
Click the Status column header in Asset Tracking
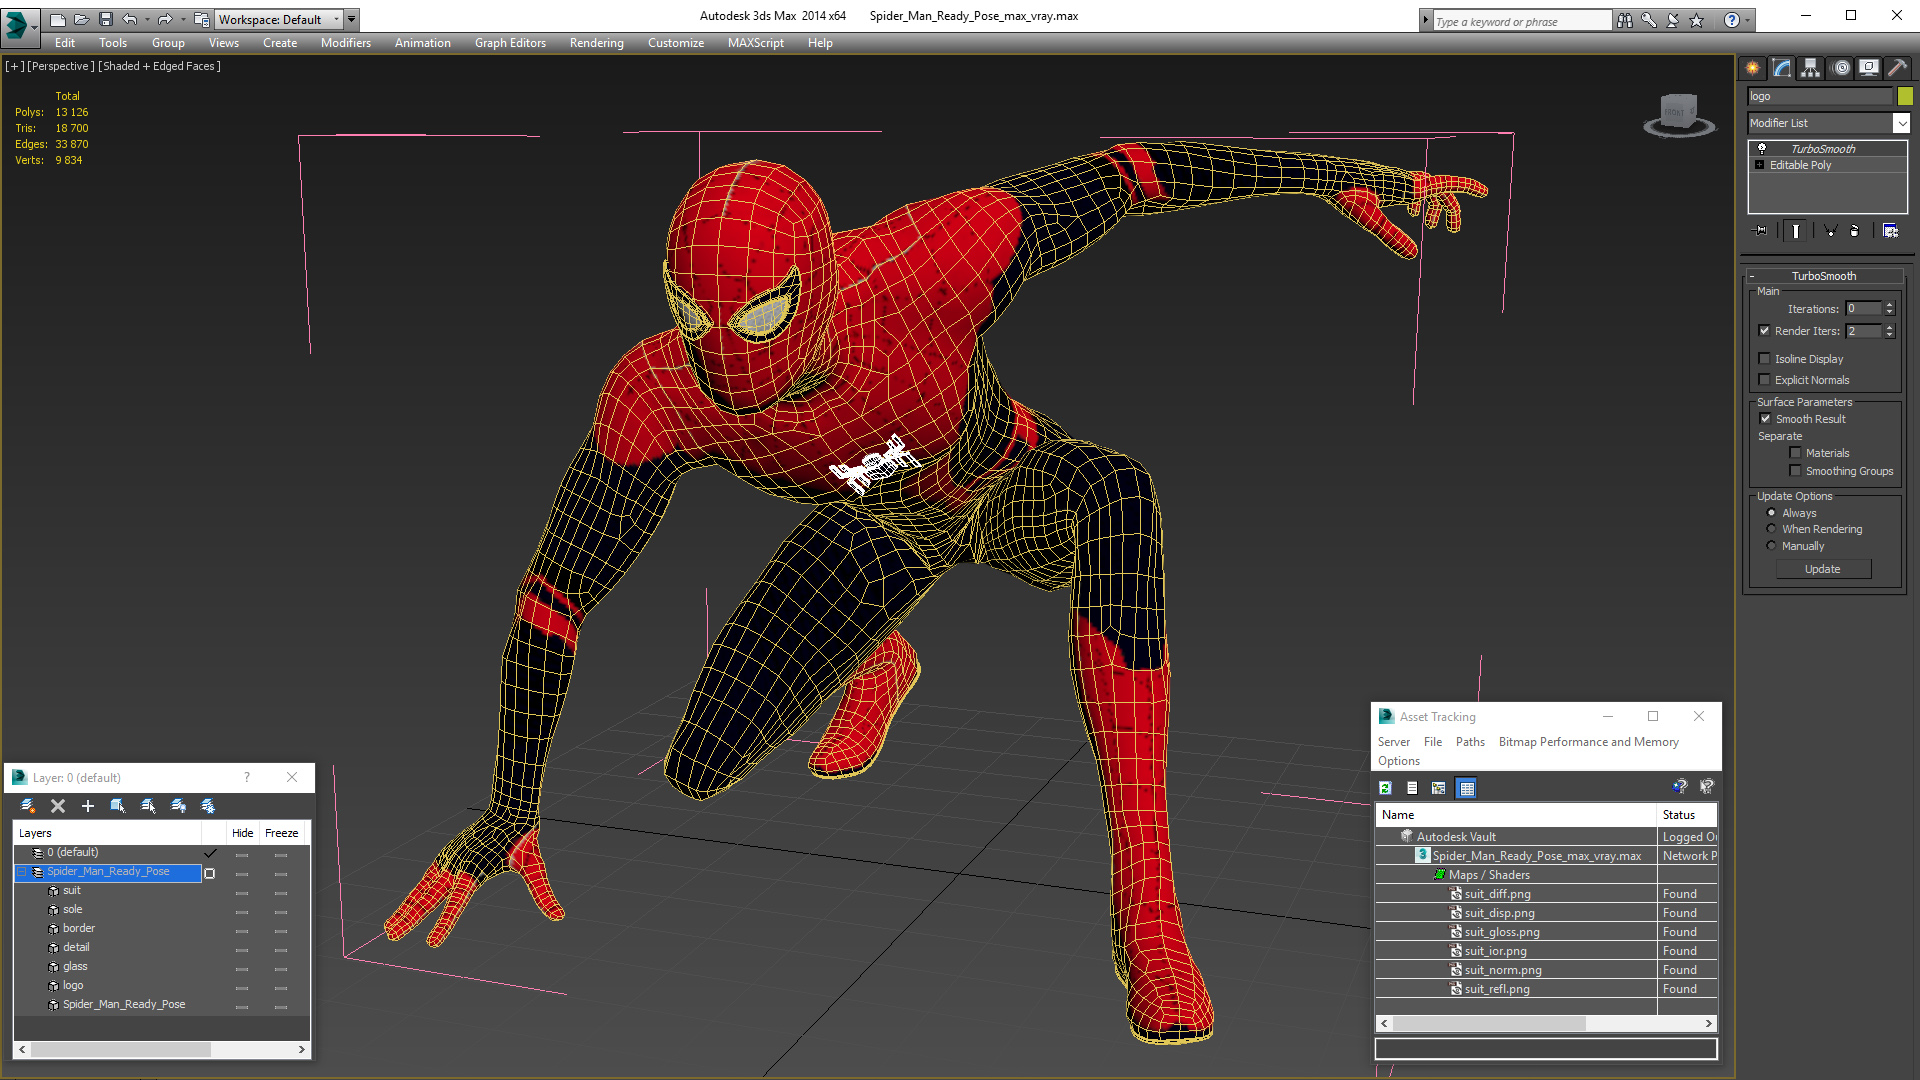1687,815
